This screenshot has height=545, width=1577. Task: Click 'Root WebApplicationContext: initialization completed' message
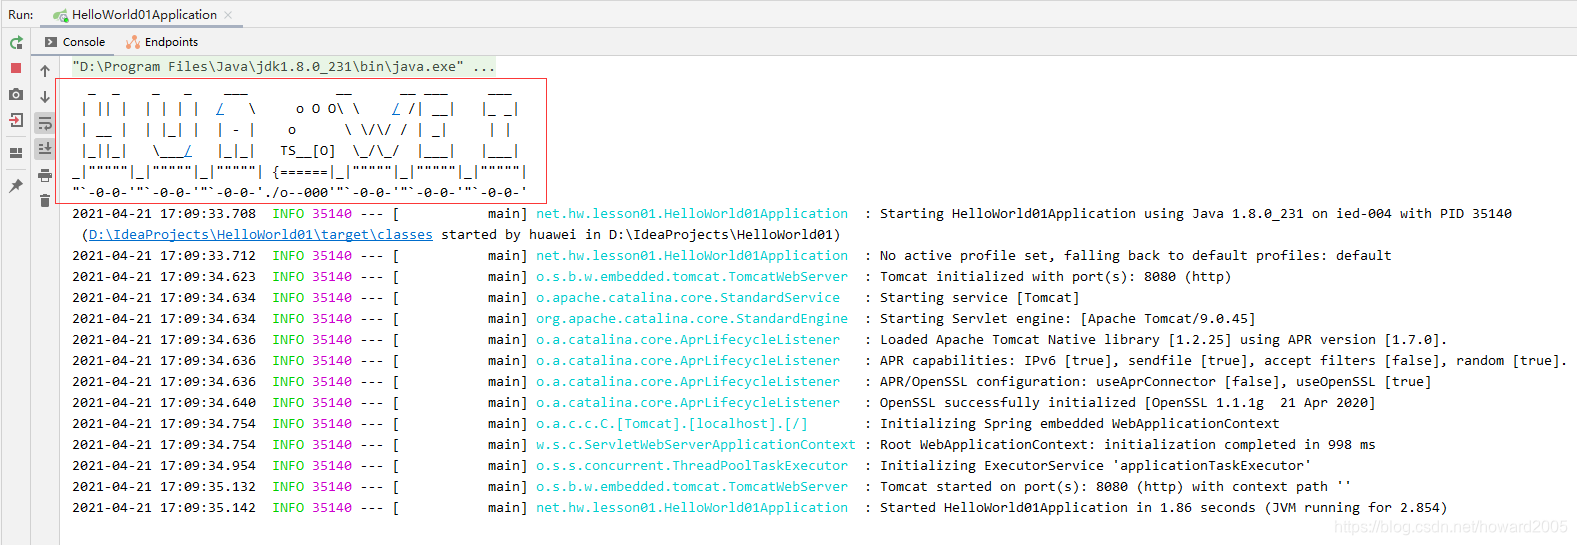click(x=1128, y=445)
